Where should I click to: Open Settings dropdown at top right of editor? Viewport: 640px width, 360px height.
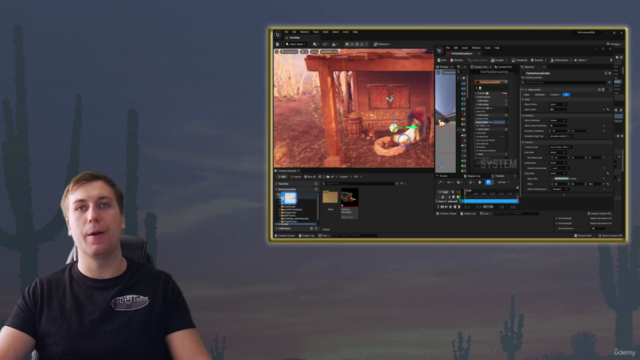tap(614, 44)
